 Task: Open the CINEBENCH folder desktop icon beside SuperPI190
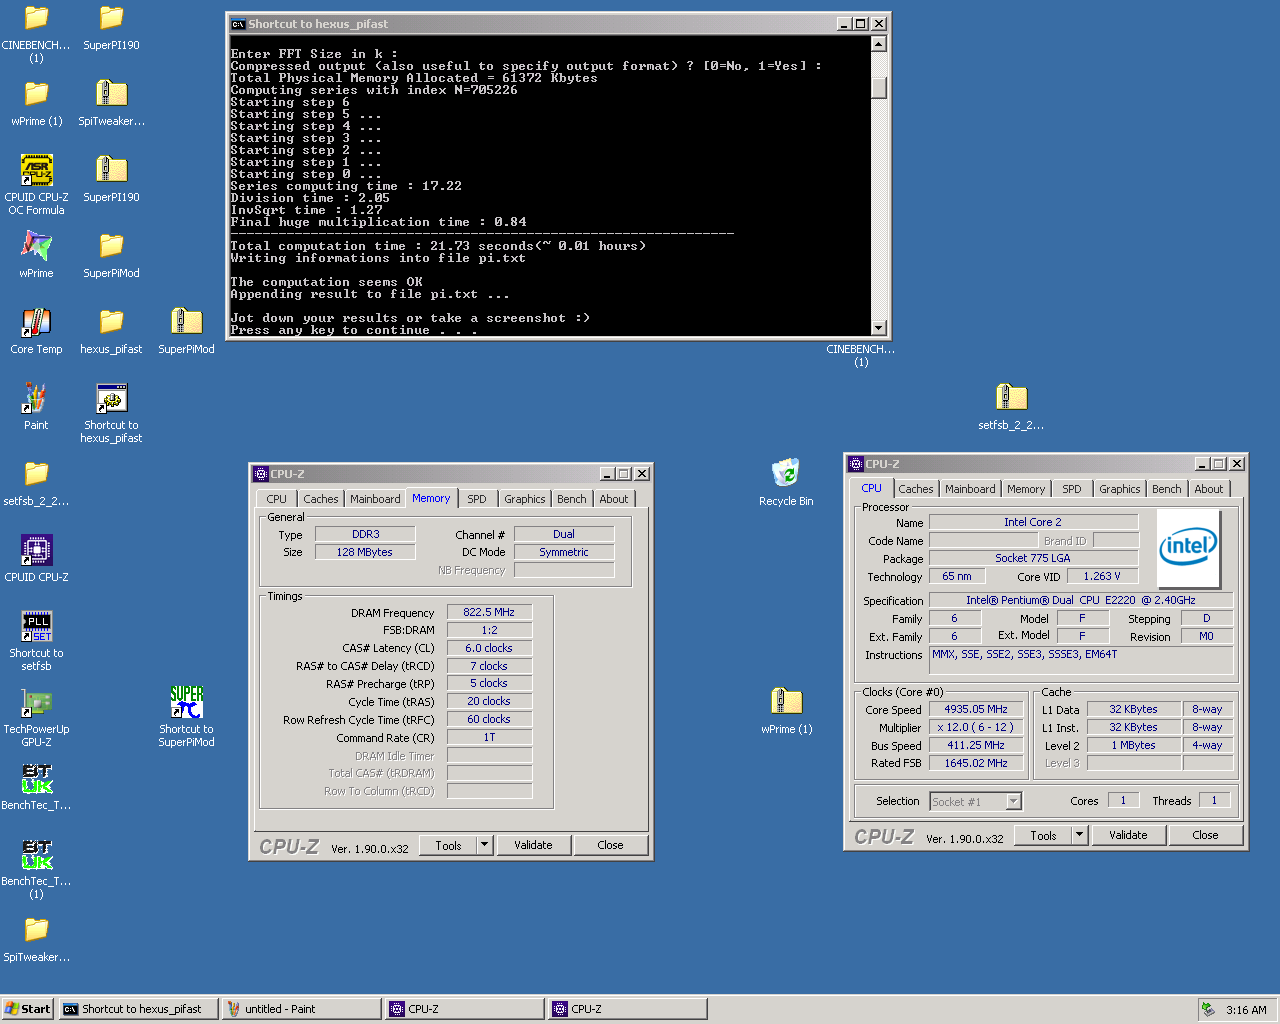click(36, 18)
